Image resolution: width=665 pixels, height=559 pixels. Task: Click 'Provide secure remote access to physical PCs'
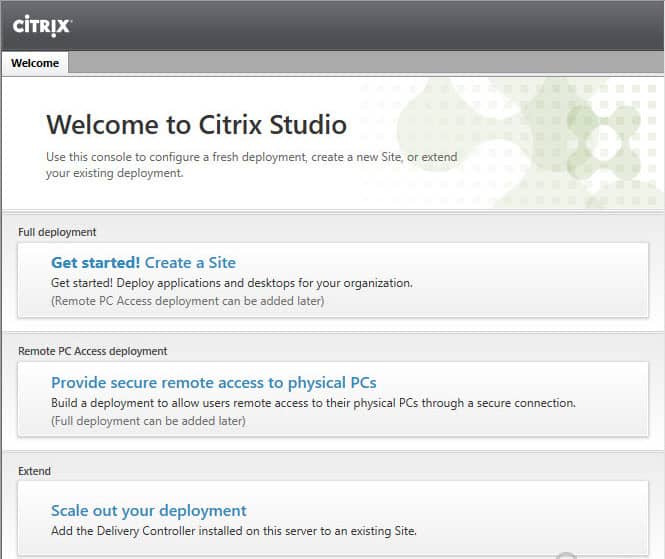213,383
